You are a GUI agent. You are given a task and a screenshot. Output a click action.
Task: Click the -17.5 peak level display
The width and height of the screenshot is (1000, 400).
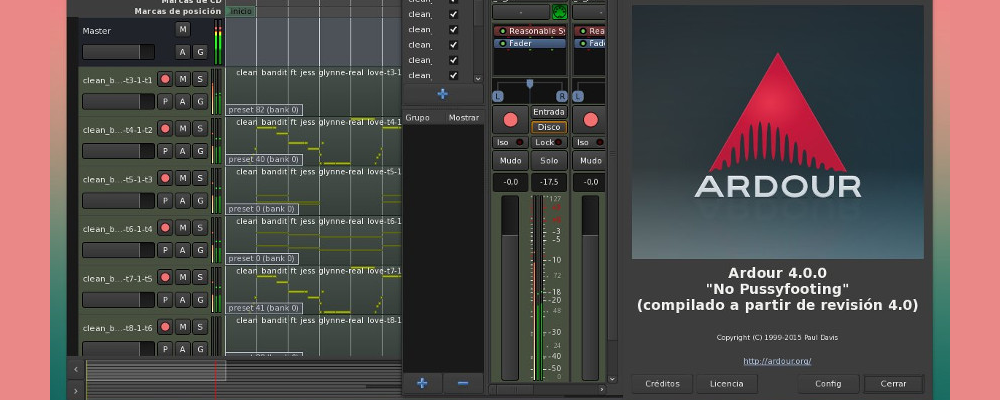(x=549, y=182)
